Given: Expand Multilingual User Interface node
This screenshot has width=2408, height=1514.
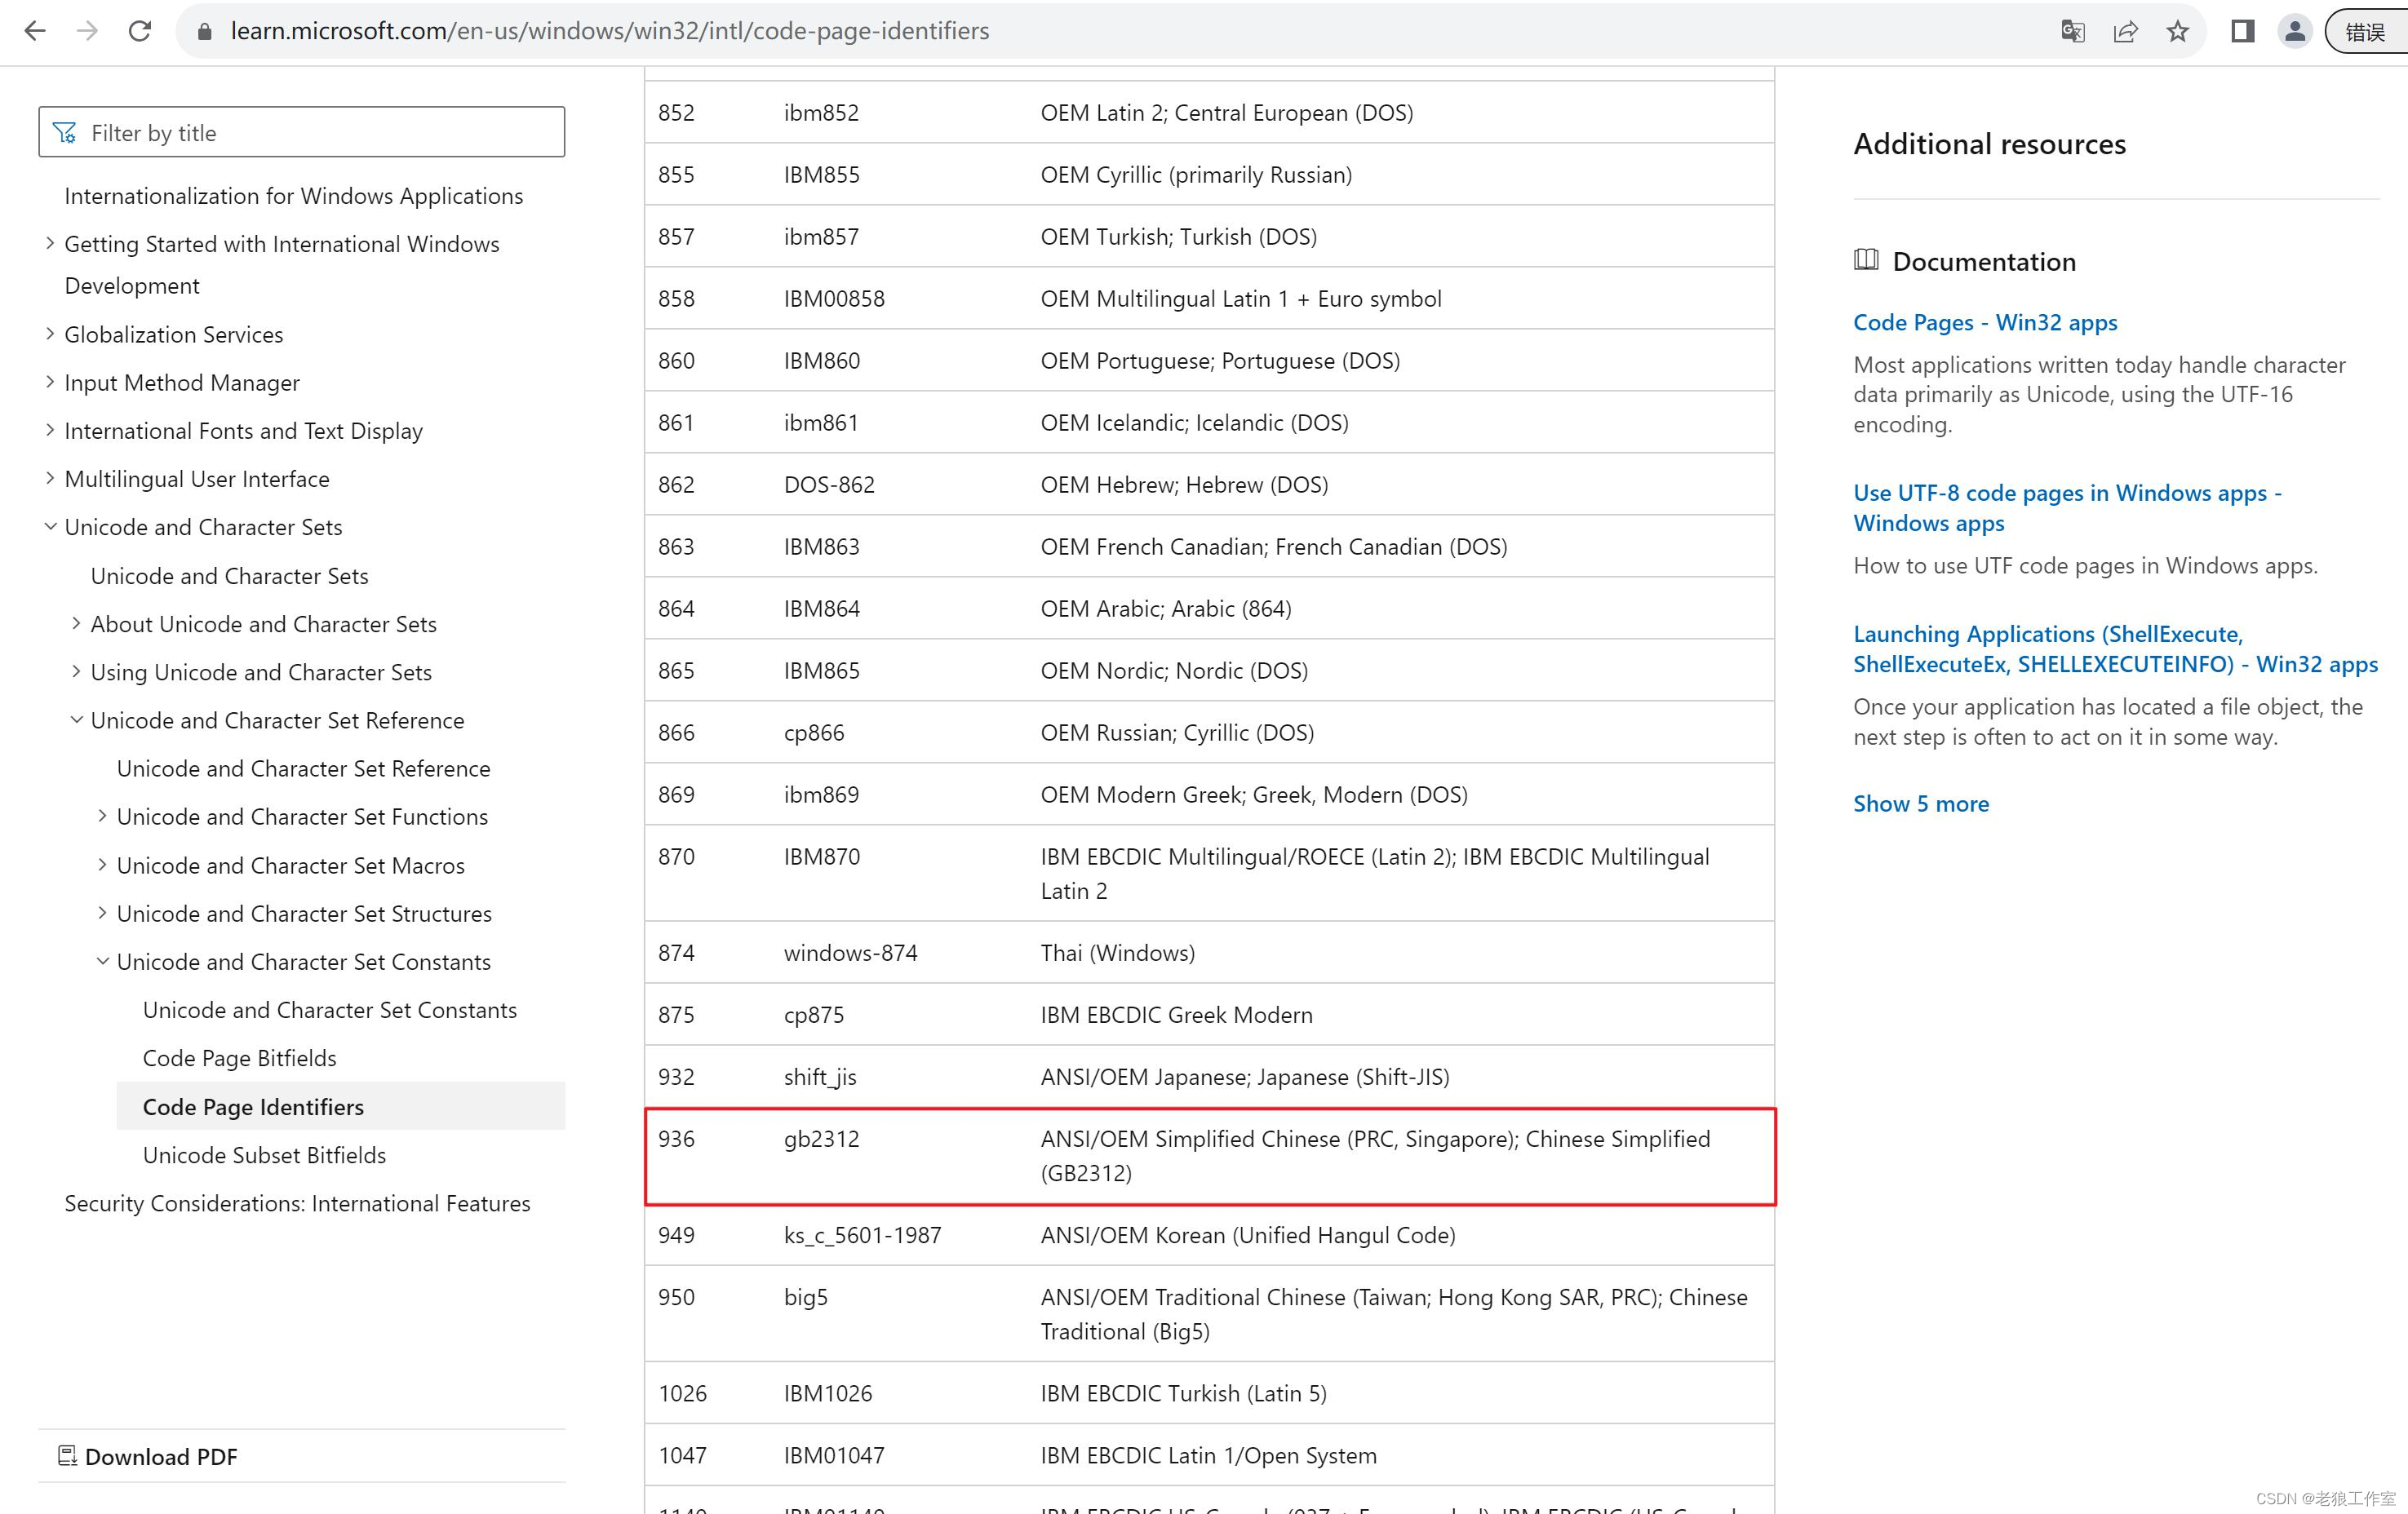Looking at the screenshot, I should point(50,478).
